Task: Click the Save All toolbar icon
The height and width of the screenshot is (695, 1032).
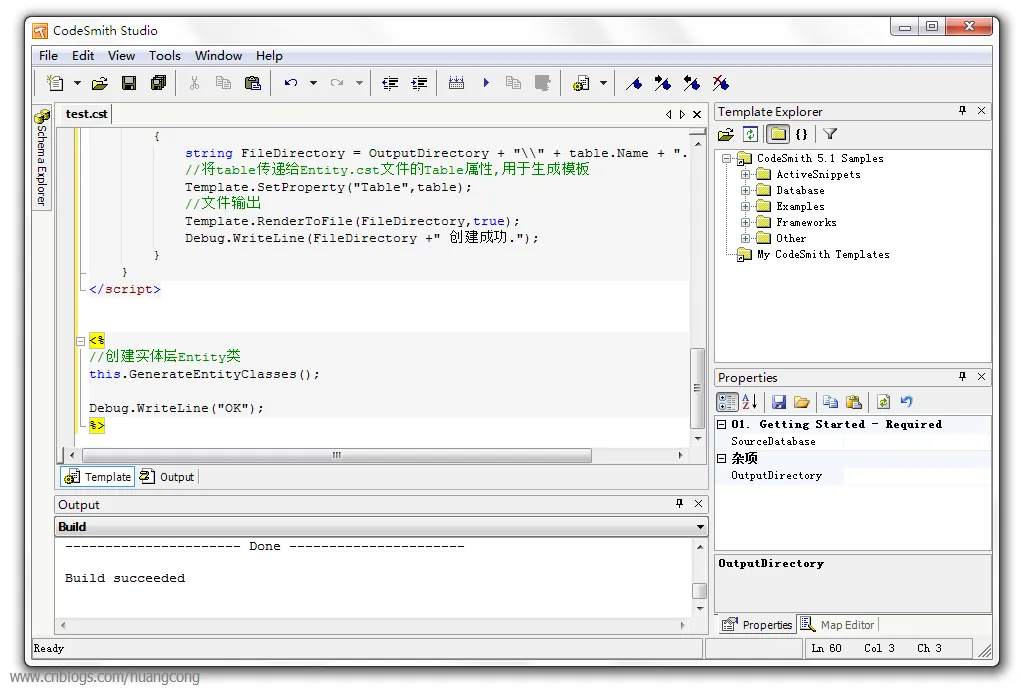Action: click(x=158, y=83)
